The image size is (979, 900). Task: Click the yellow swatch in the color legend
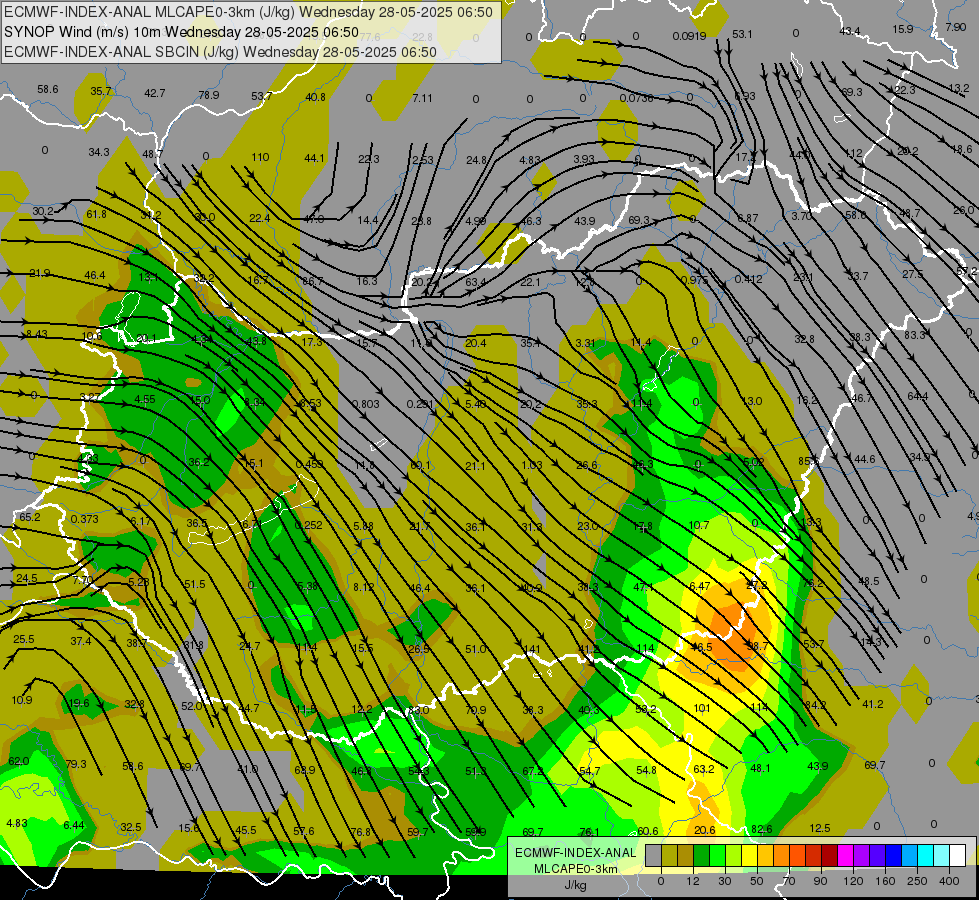click(750, 855)
